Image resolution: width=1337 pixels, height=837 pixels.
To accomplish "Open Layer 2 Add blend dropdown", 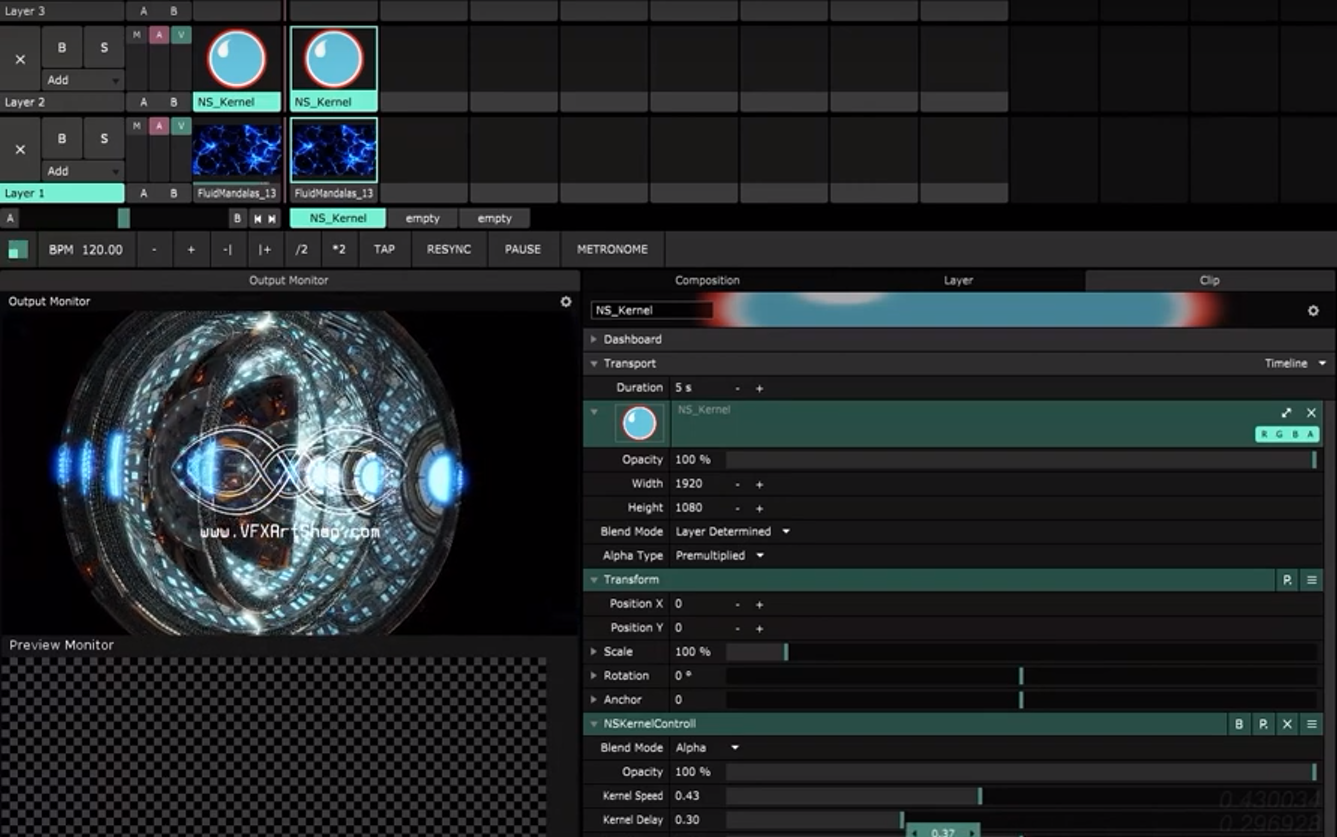I will [83, 80].
